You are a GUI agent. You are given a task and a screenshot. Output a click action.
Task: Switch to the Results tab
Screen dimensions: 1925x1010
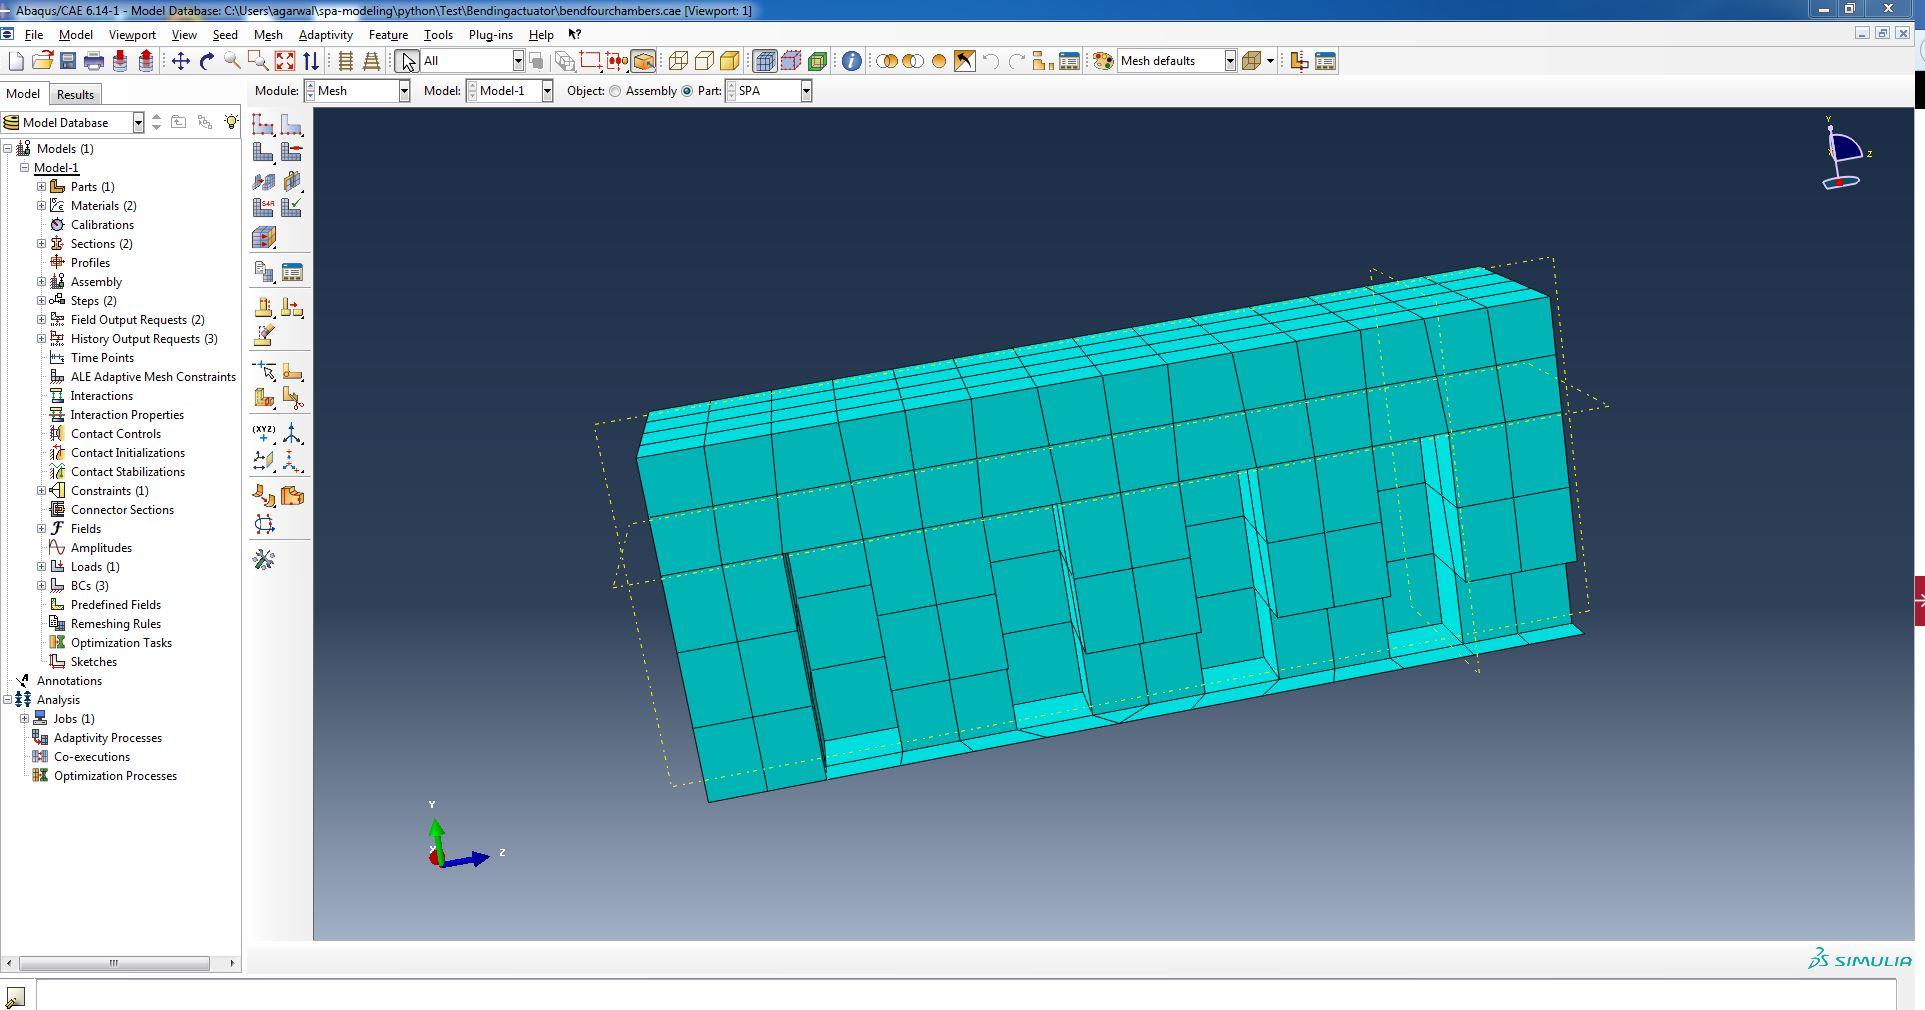[75, 94]
